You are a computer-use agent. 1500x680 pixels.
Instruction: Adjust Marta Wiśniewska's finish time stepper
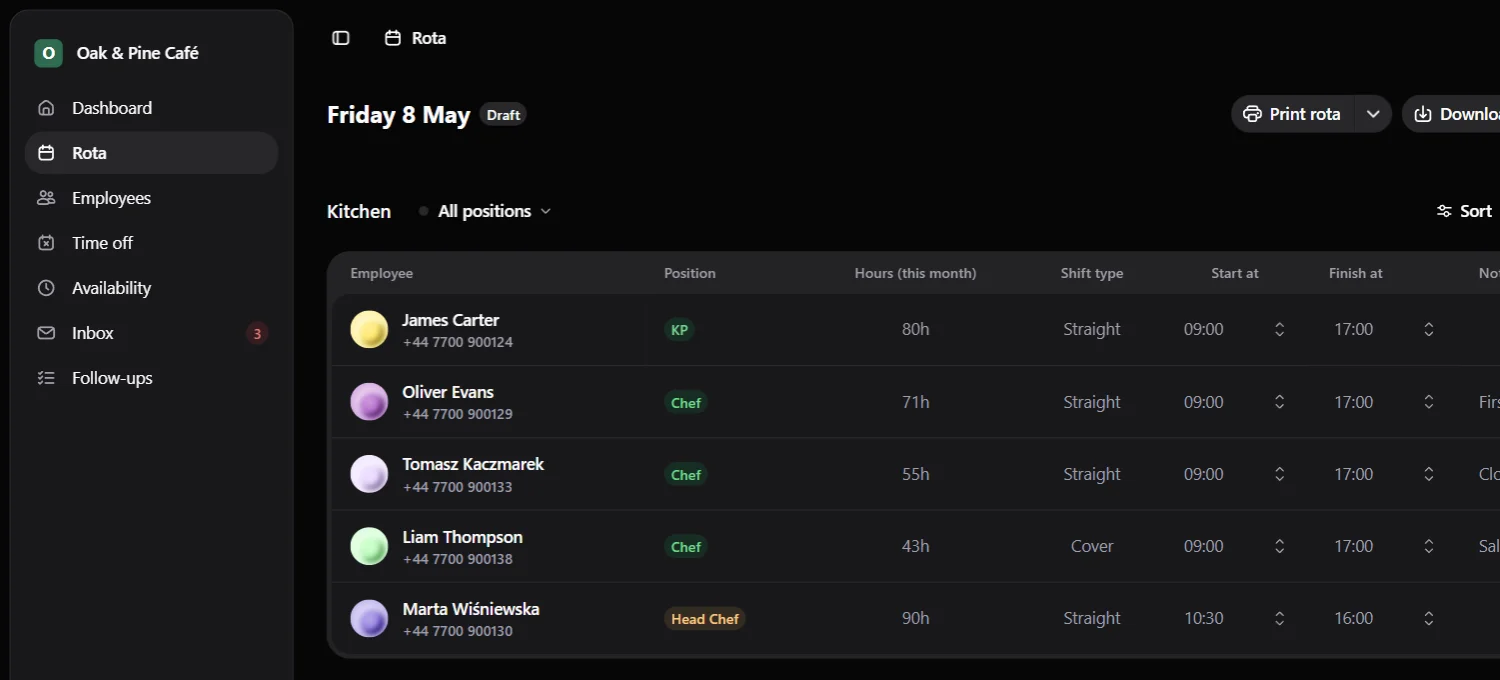(1429, 618)
